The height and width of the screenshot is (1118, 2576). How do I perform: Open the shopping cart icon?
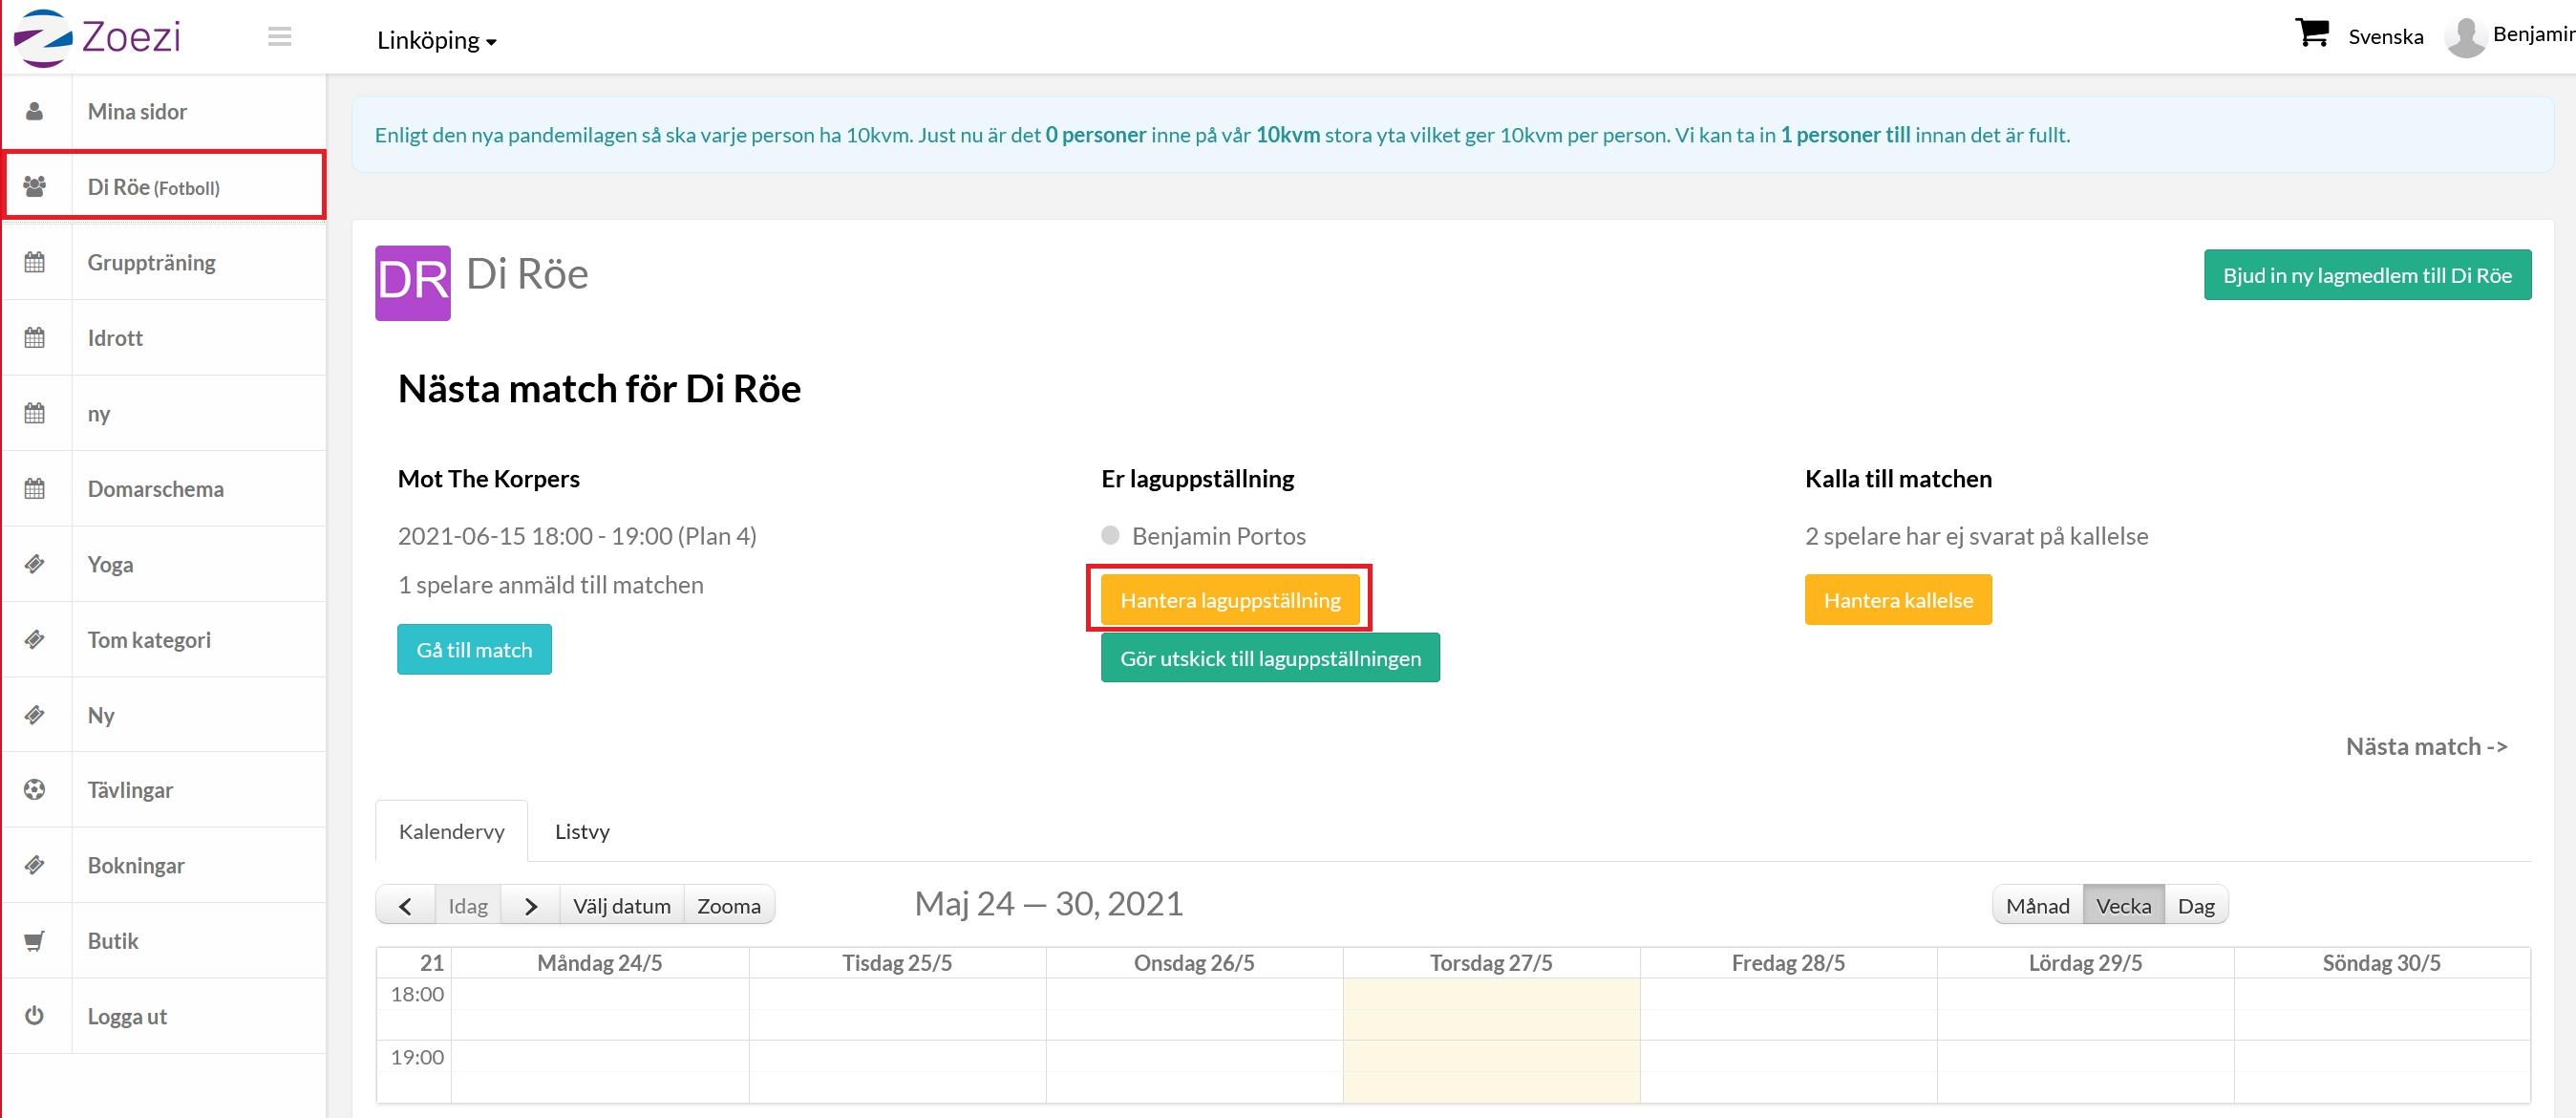click(2310, 33)
